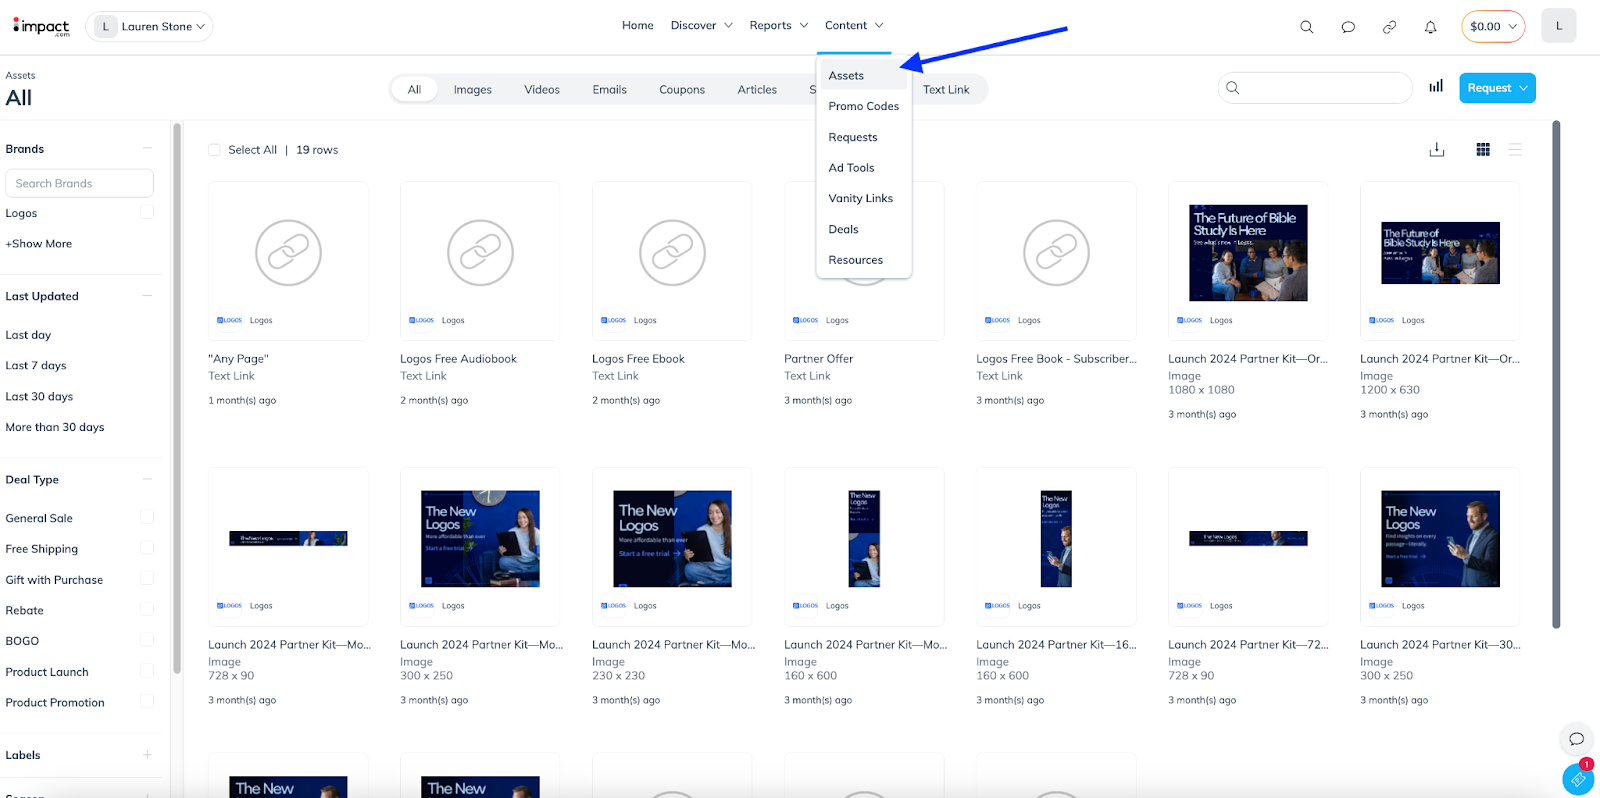Check Gift with Purchase filter
This screenshot has height=798, width=1600.
(147, 579)
